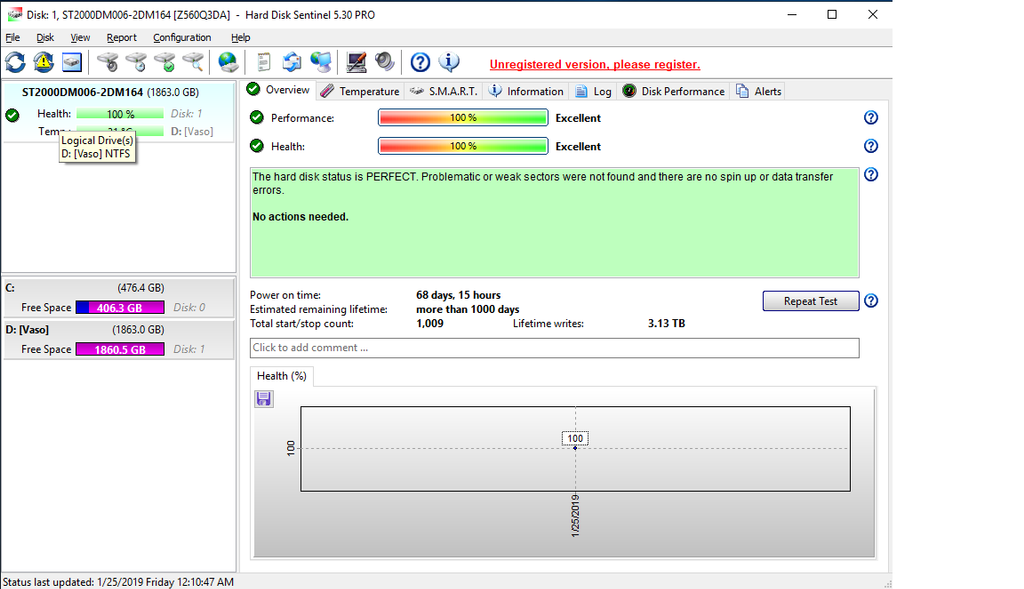Open the Configuration menu
The width and height of the screenshot is (1024, 589).
[x=182, y=38]
